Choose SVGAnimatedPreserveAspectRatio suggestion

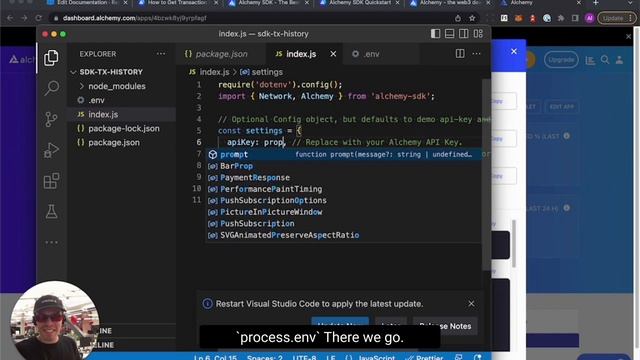(344, 235)
